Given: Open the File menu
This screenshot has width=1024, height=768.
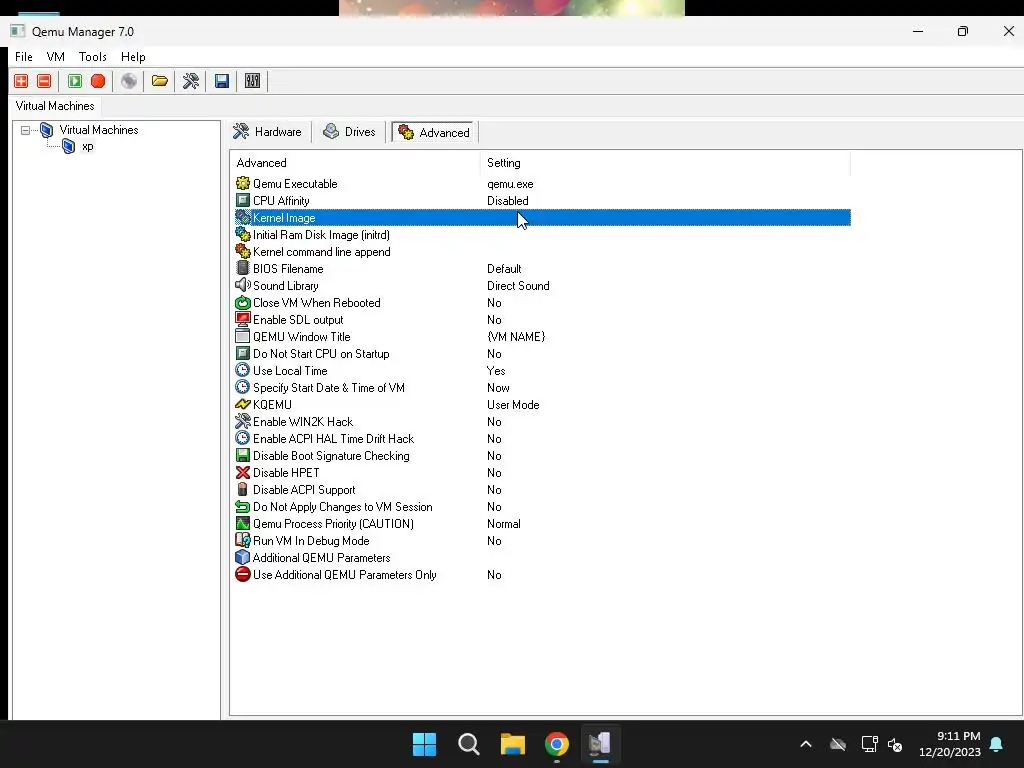Looking at the screenshot, I should point(24,57).
